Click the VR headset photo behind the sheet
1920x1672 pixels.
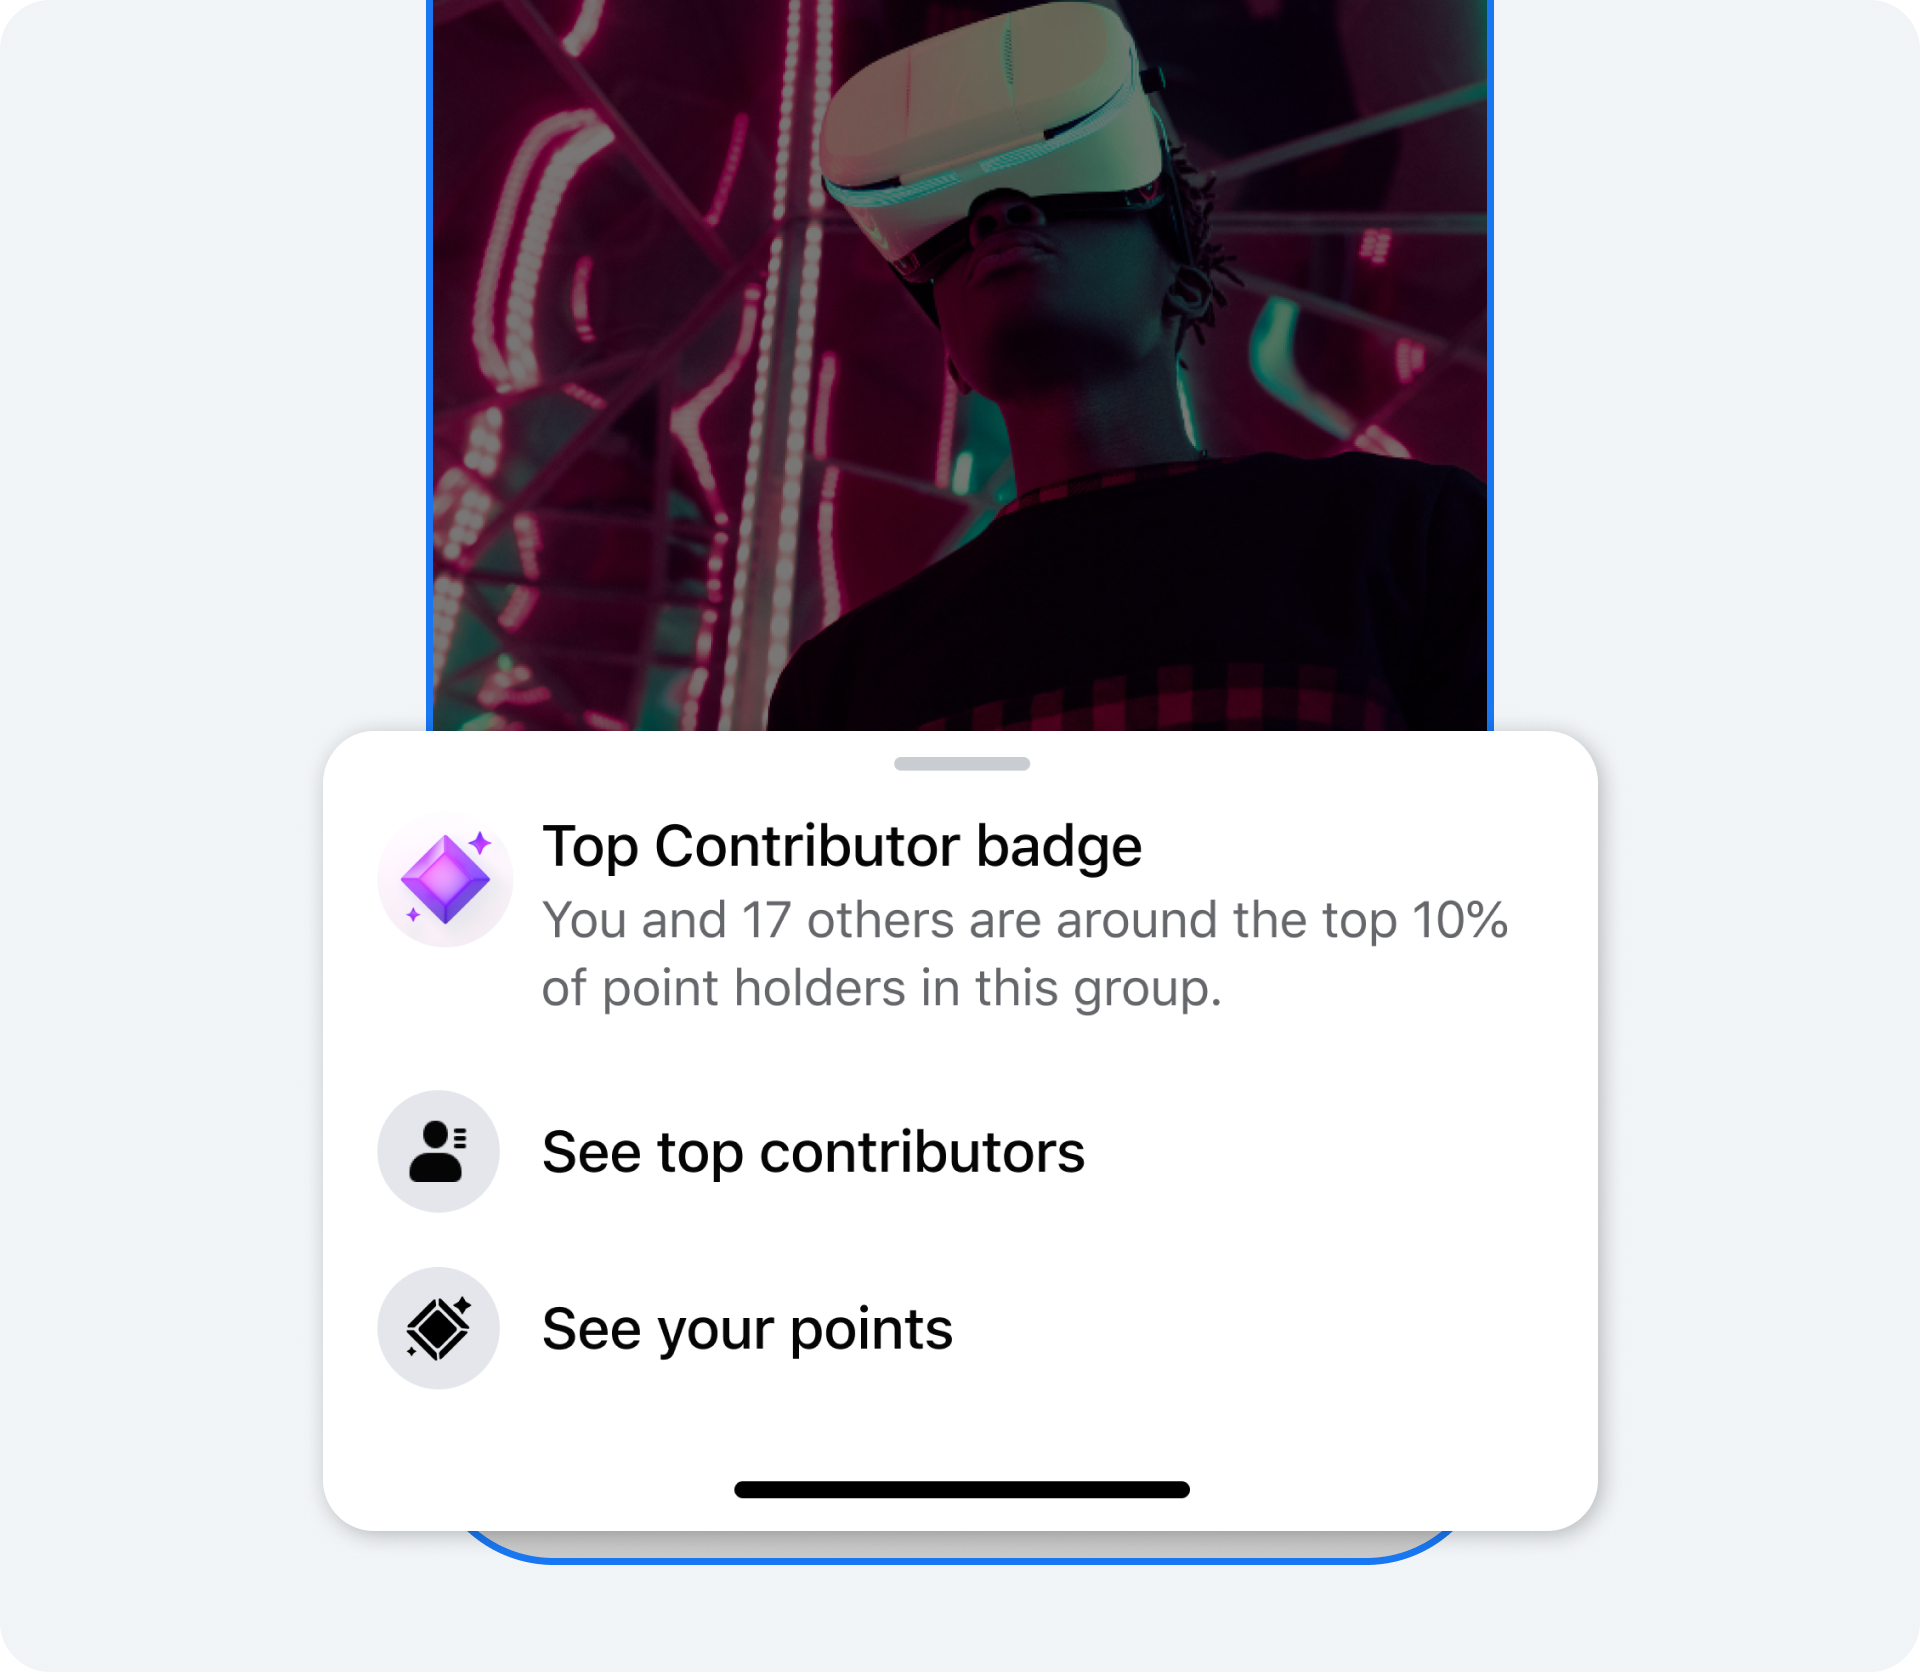point(960,350)
